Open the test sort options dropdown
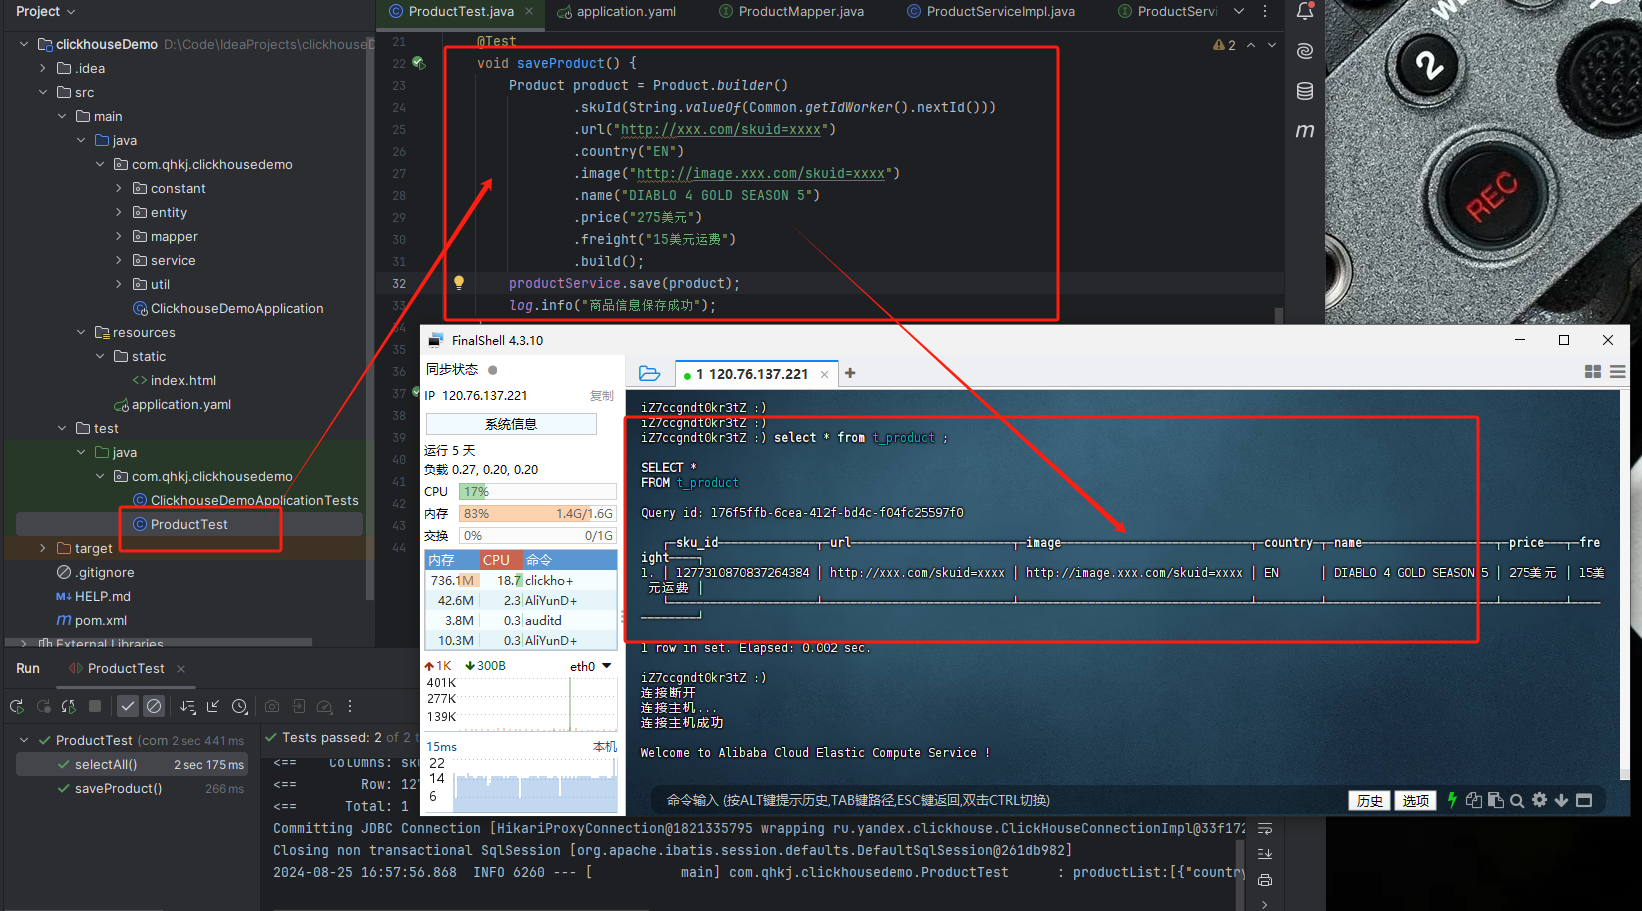This screenshot has width=1642, height=911. [187, 706]
